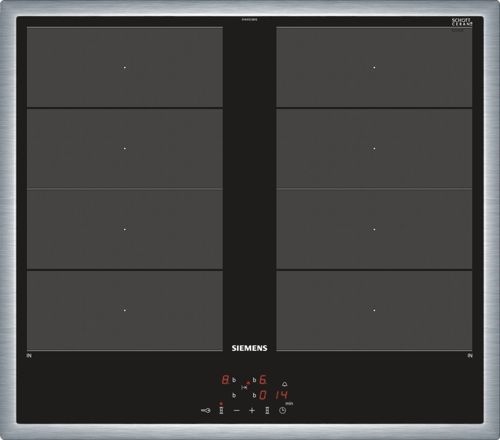Tap the rear-right zone level display 6
This screenshot has width=500, height=440.
click(263, 379)
